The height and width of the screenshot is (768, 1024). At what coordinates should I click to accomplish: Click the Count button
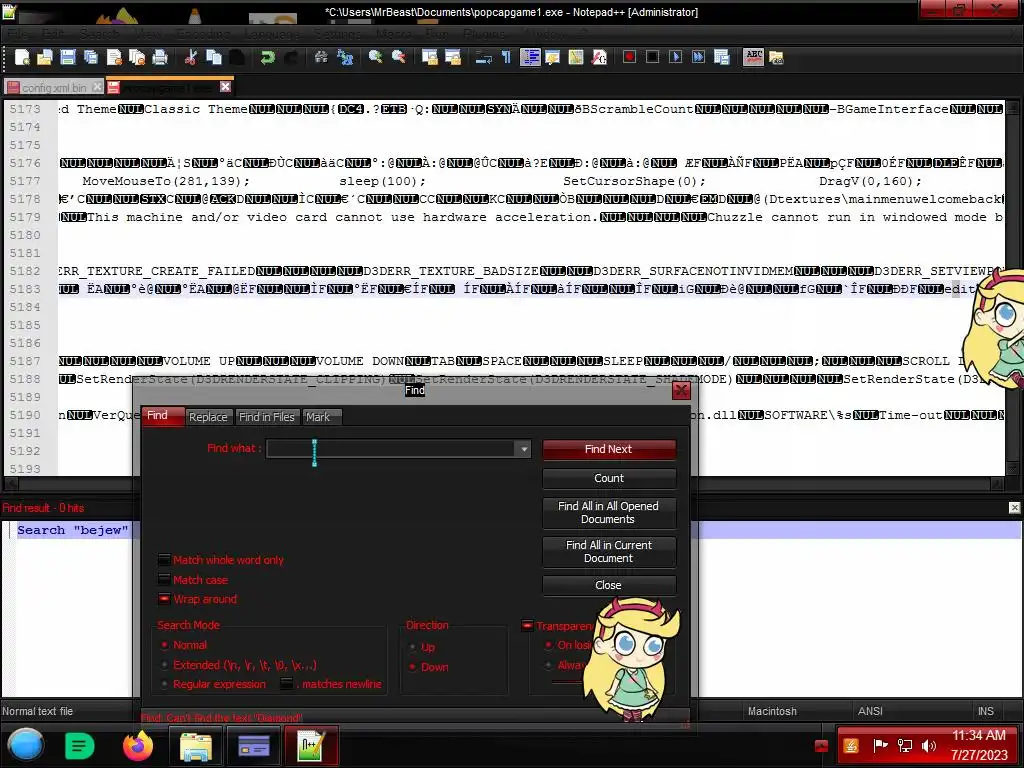click(609, 478)
